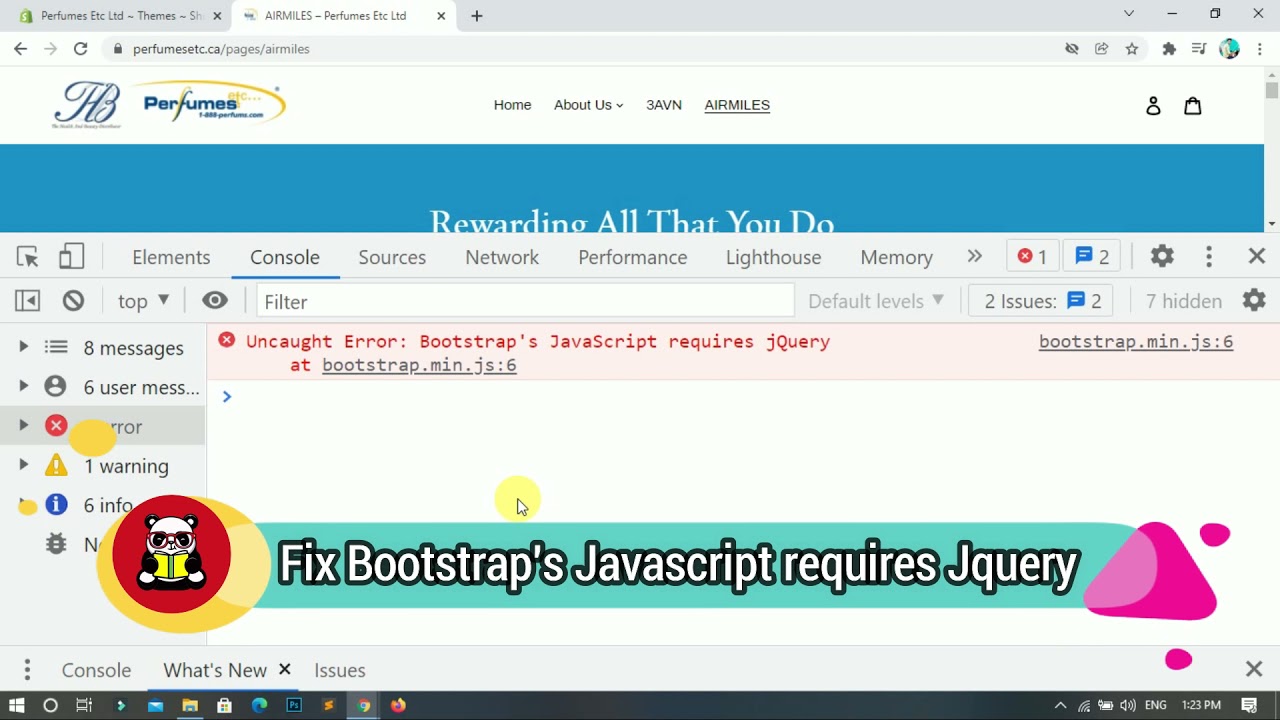
Task: Reload the current page
Action: point(80,48)
